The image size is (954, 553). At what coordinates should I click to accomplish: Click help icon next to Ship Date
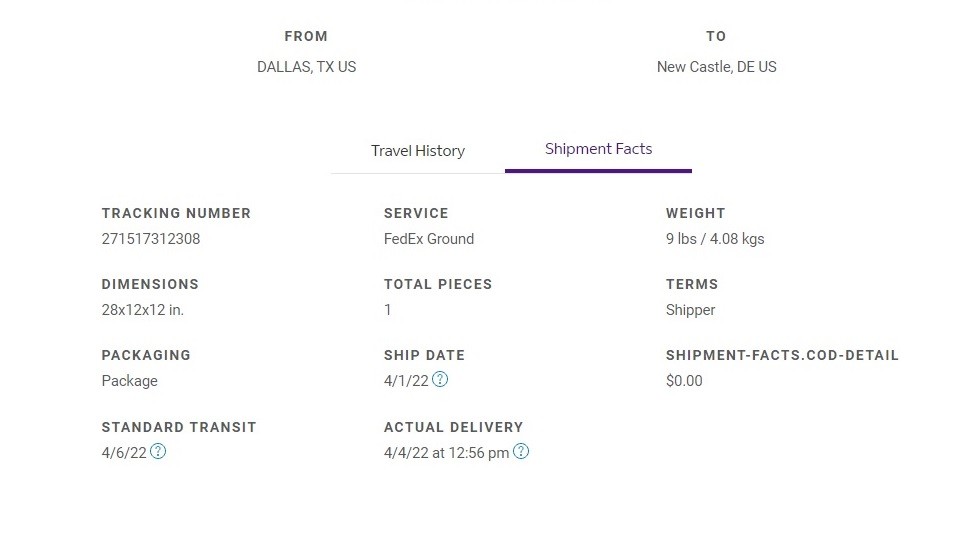pyautogui.click(x=440, y=380)
